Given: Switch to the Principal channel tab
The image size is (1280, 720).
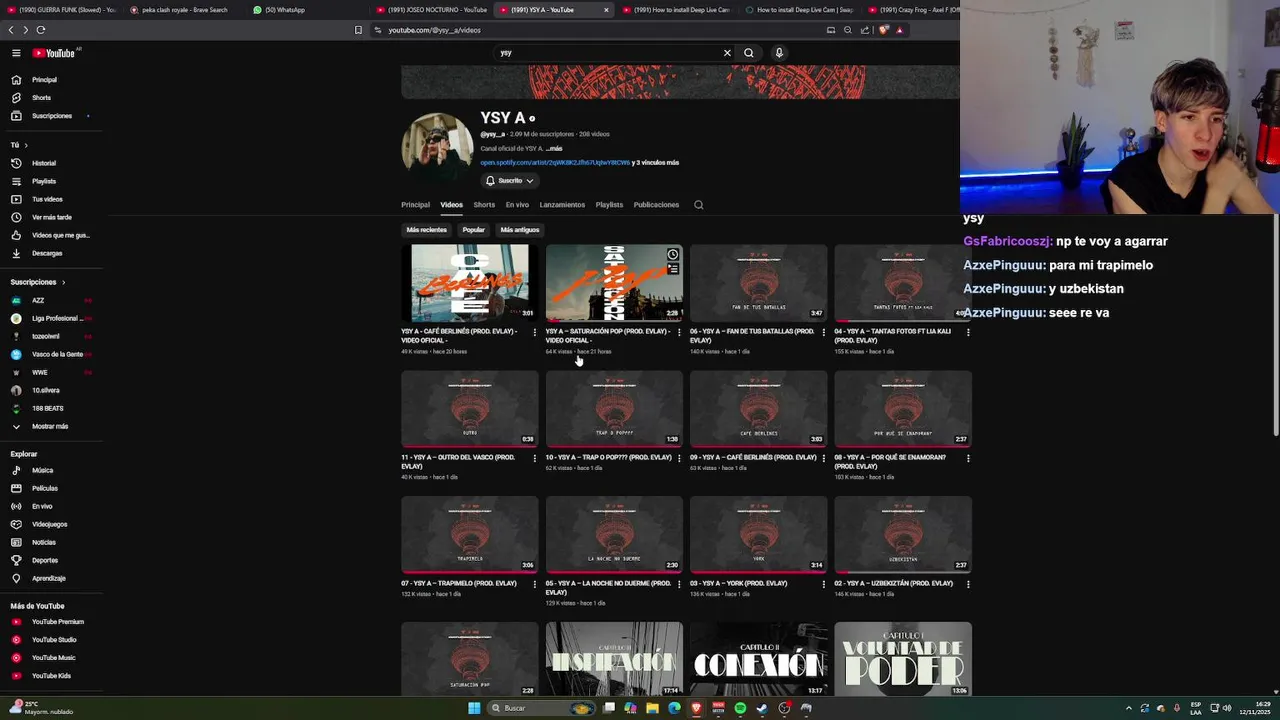Looking at the screenshot, I should click(415, 205).
